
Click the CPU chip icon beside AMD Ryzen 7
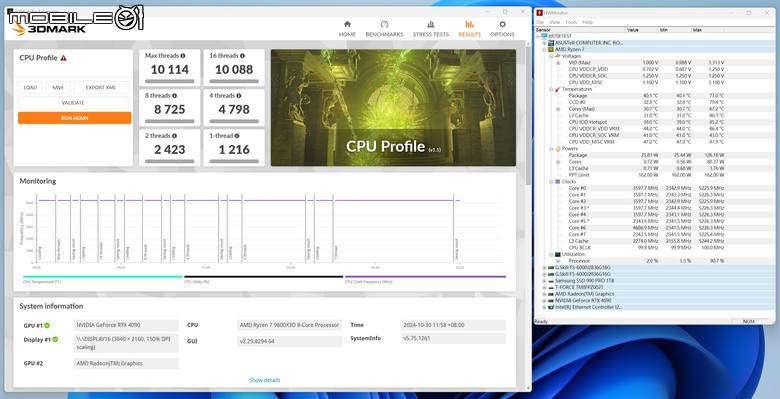point(551,49)
